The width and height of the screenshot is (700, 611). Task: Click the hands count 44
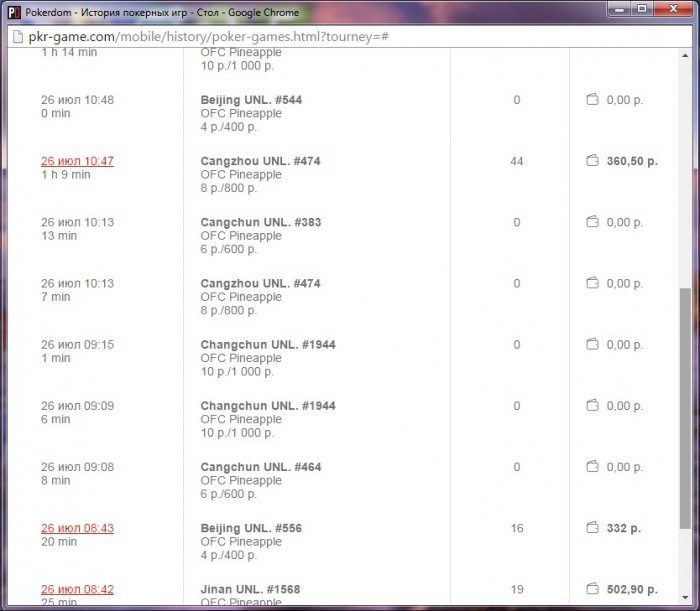point(517,161)
